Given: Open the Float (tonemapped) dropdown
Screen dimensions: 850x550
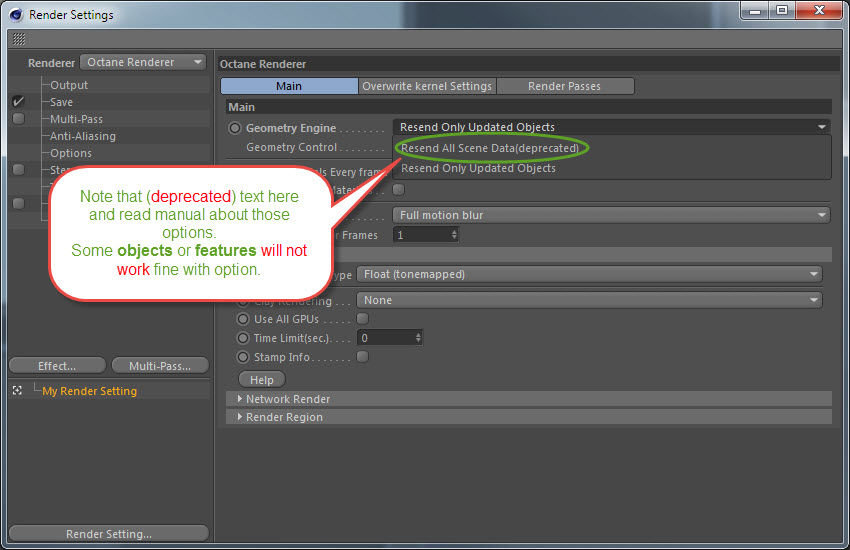Looking at the screenshot, I should tap(589, 274).
